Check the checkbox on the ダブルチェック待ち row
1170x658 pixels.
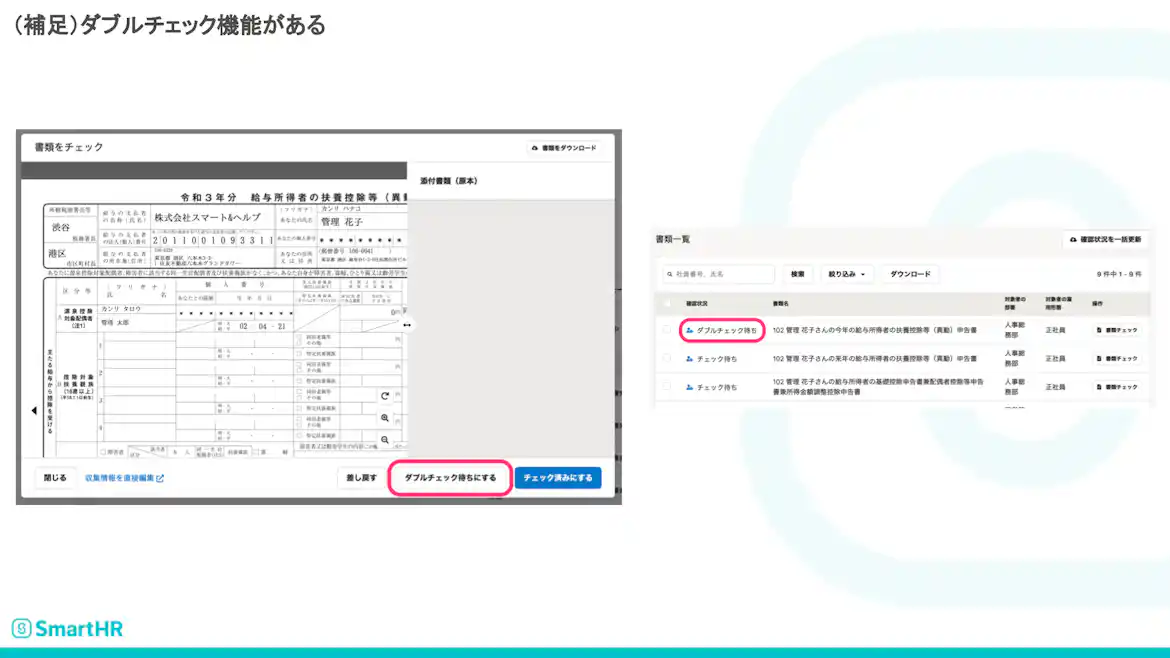[665, 329]
